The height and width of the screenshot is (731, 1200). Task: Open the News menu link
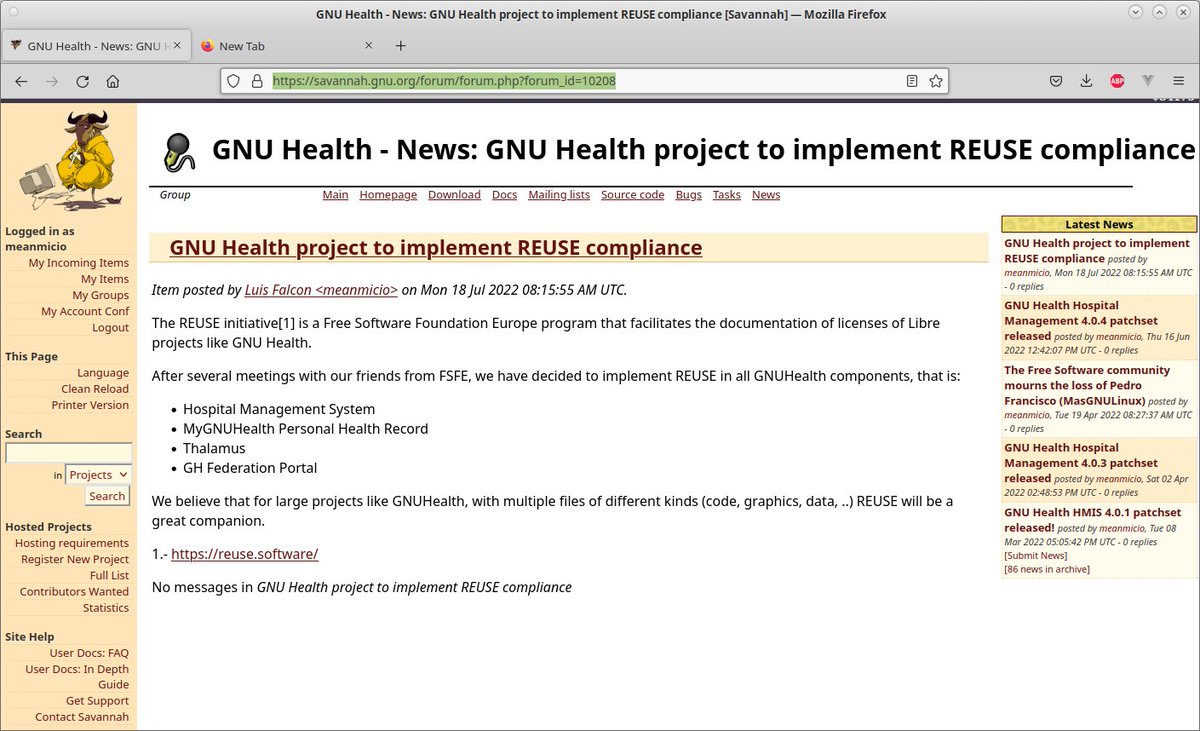click(766, 195)
